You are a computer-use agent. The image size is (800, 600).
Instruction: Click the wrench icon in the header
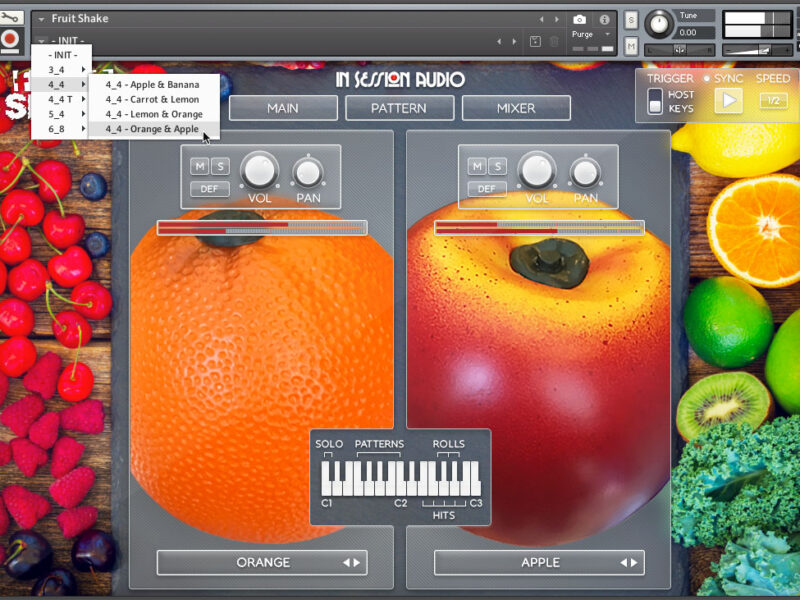pyautogui.click(x=11, y=18)
